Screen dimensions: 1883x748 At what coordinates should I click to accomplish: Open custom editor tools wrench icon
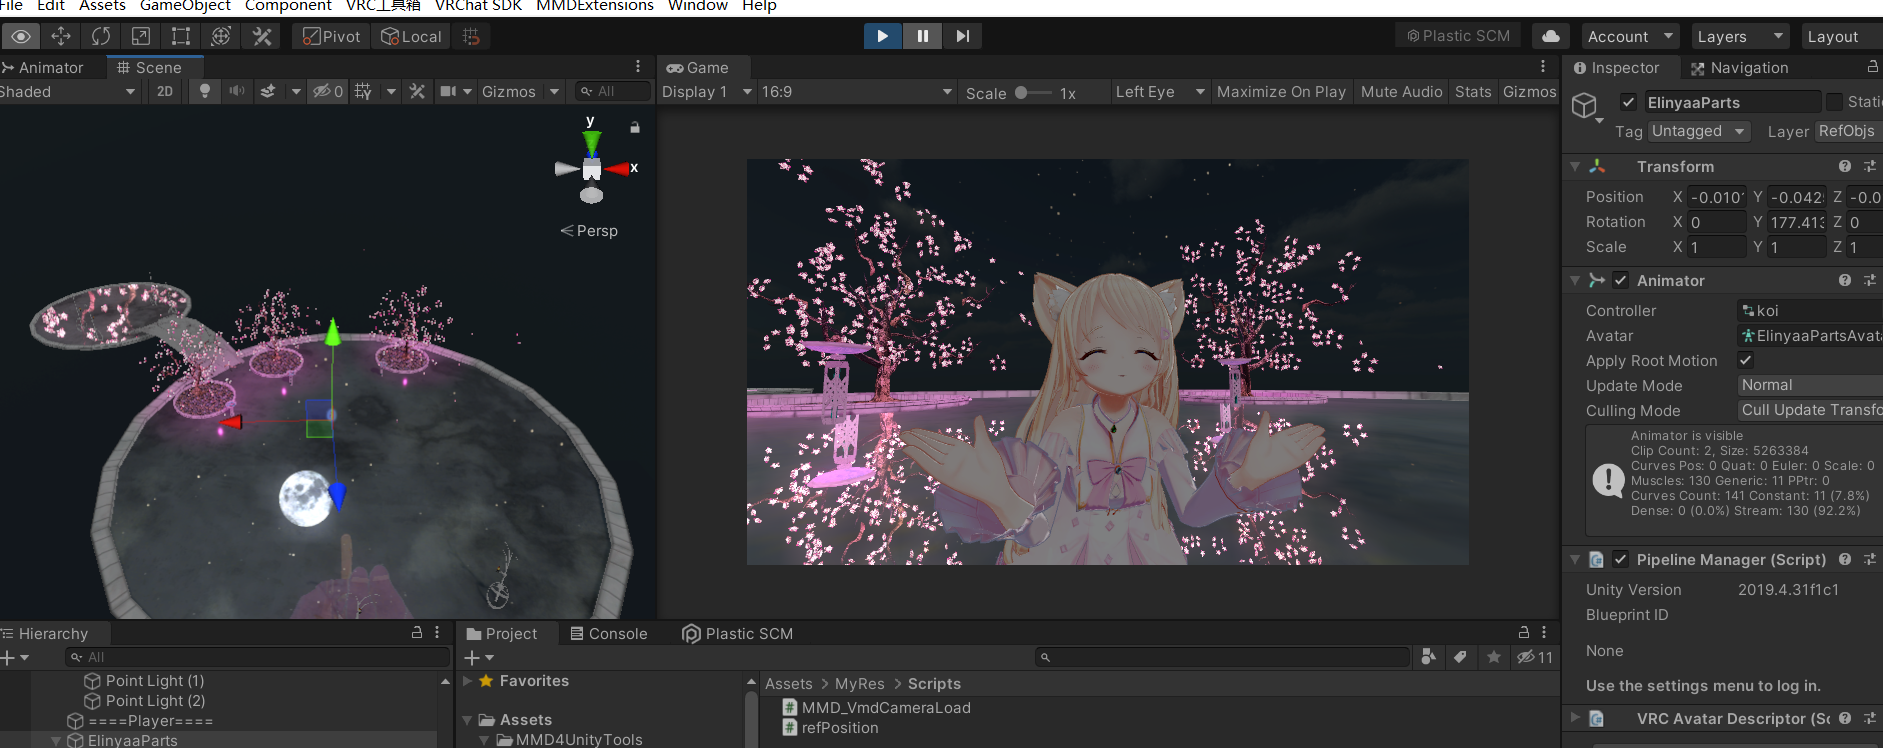click(x=262, y=36)
